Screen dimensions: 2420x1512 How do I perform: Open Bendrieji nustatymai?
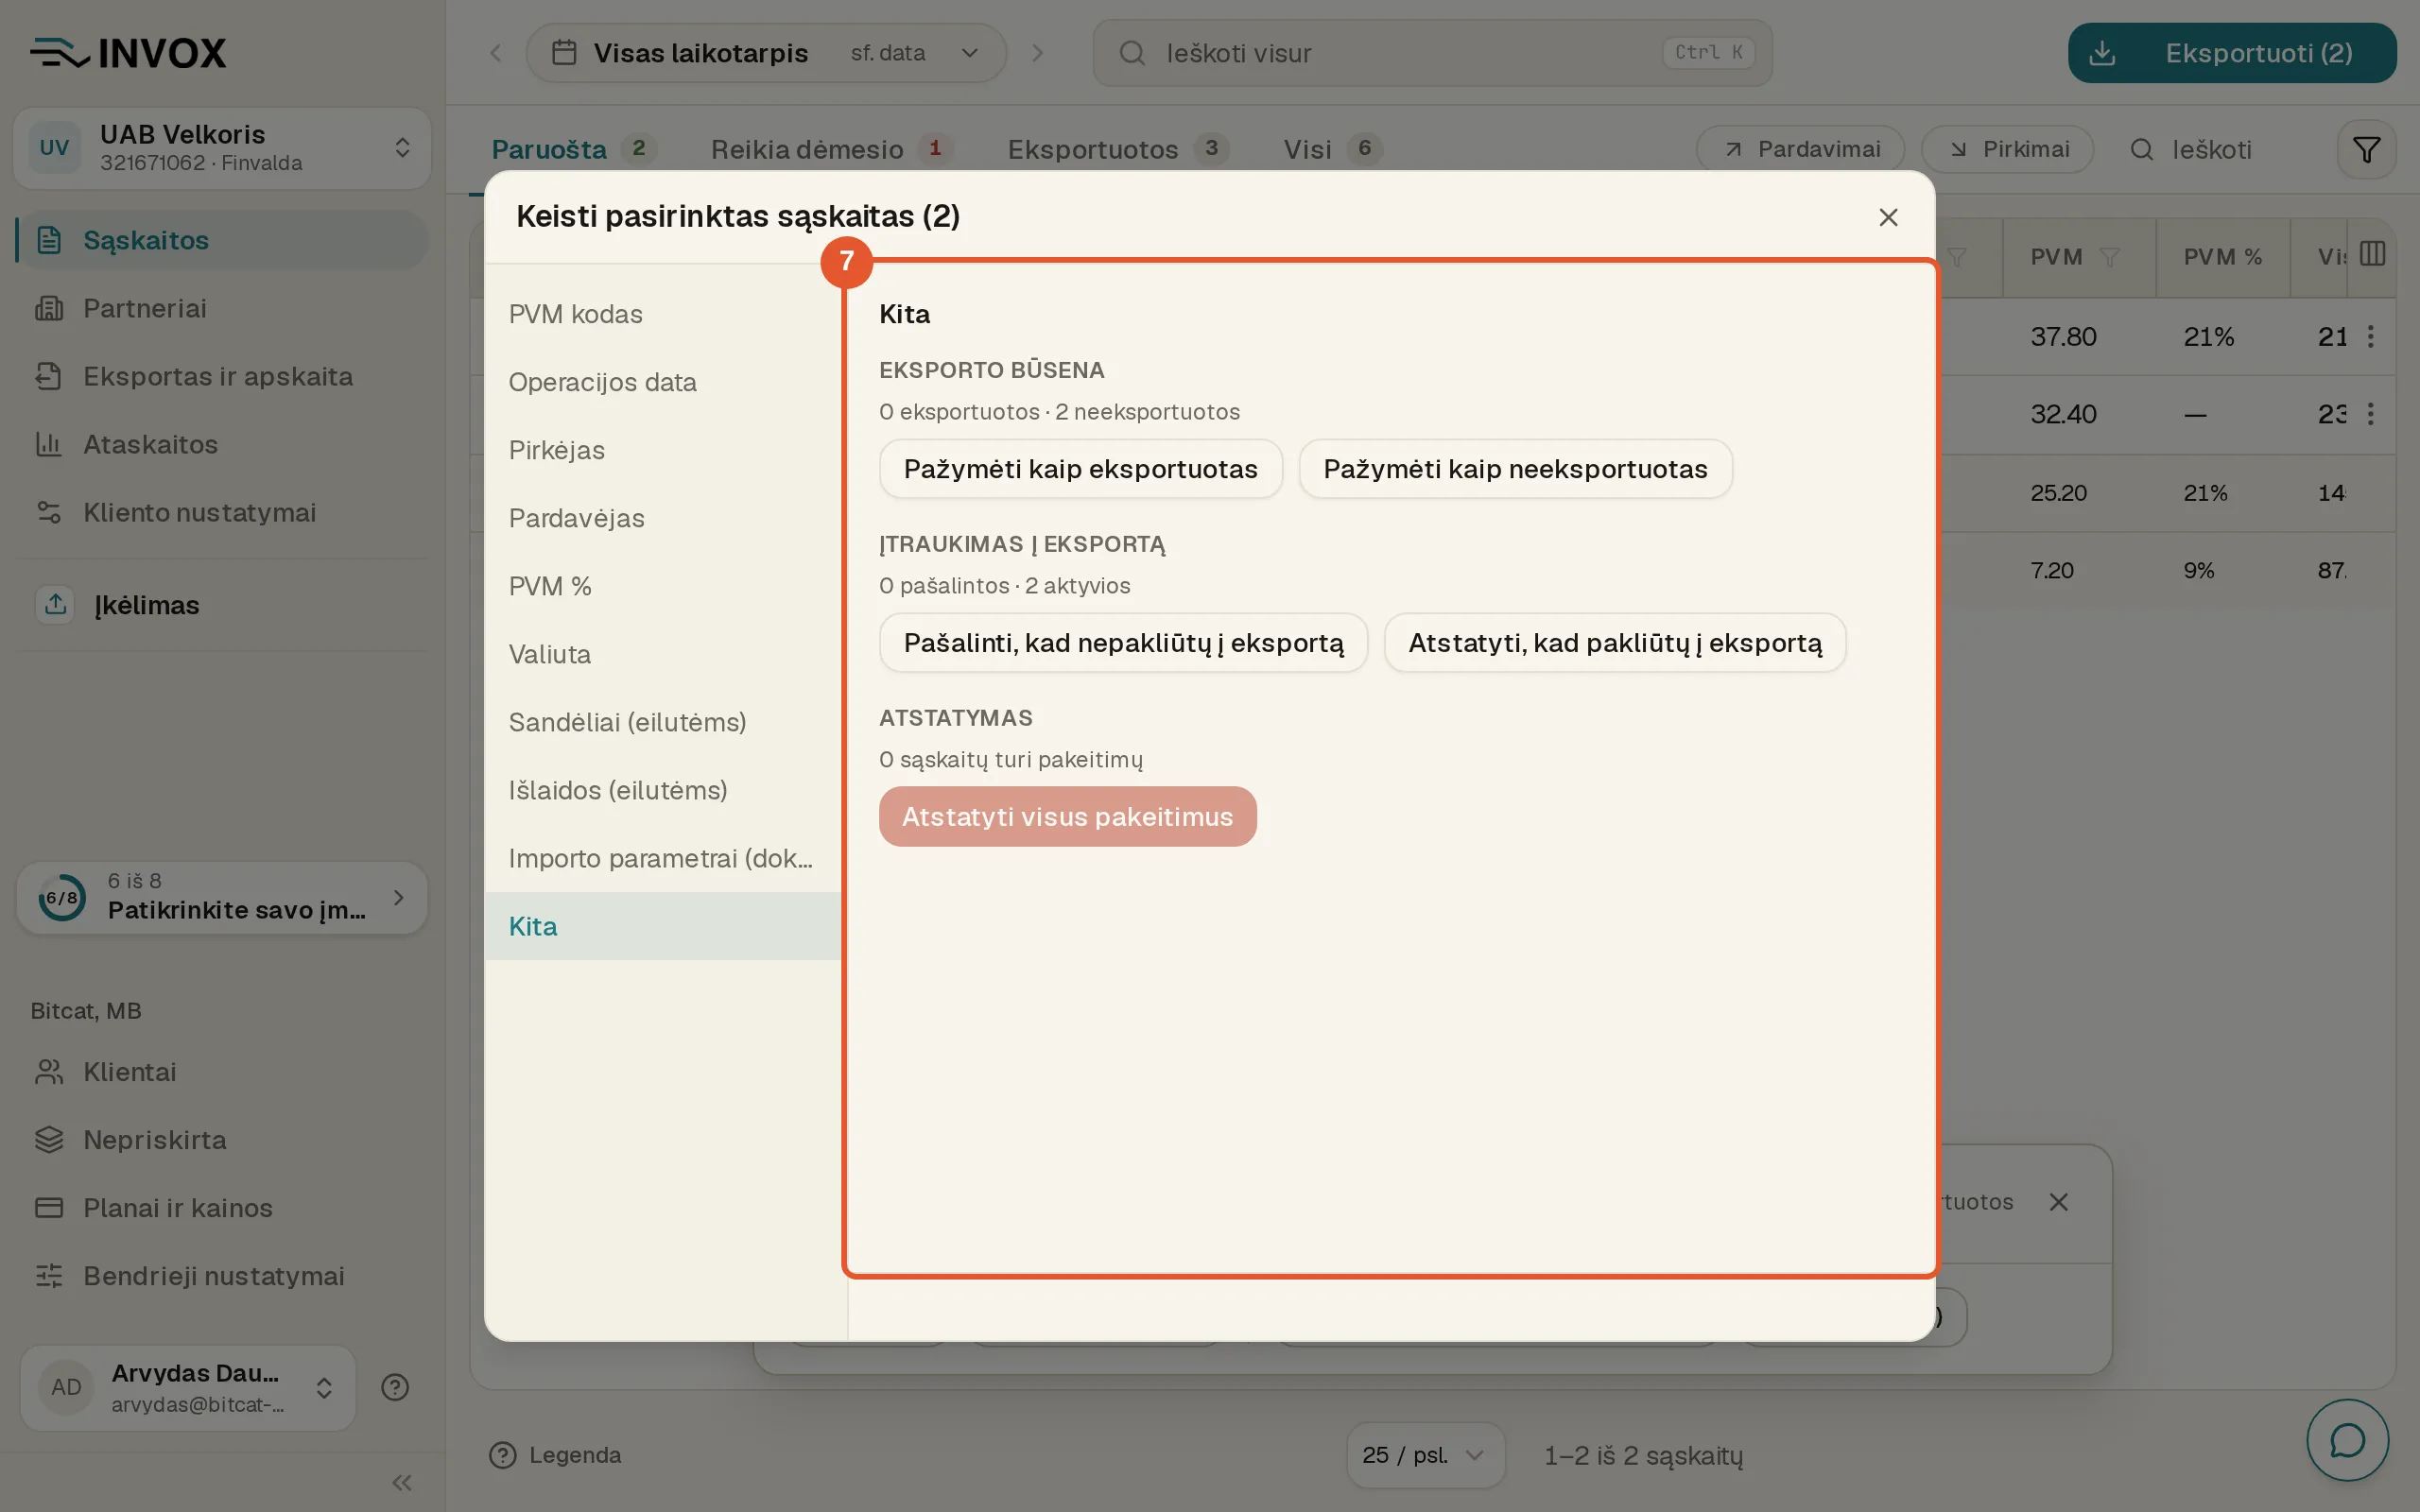(222, 1276)
